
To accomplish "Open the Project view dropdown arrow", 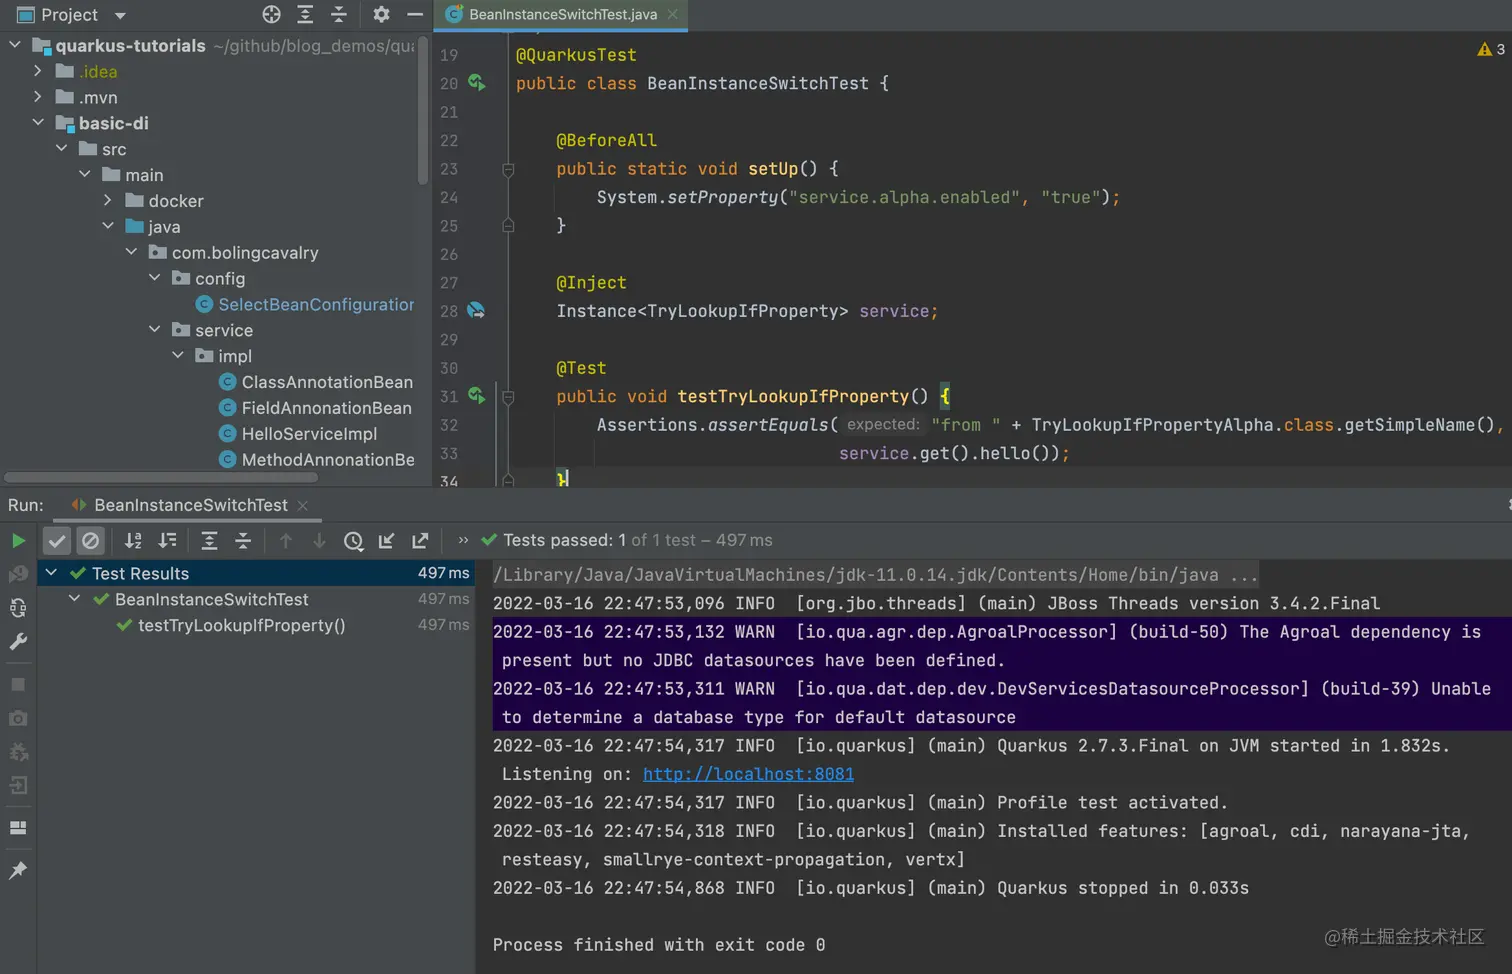I will pos(120,15).
